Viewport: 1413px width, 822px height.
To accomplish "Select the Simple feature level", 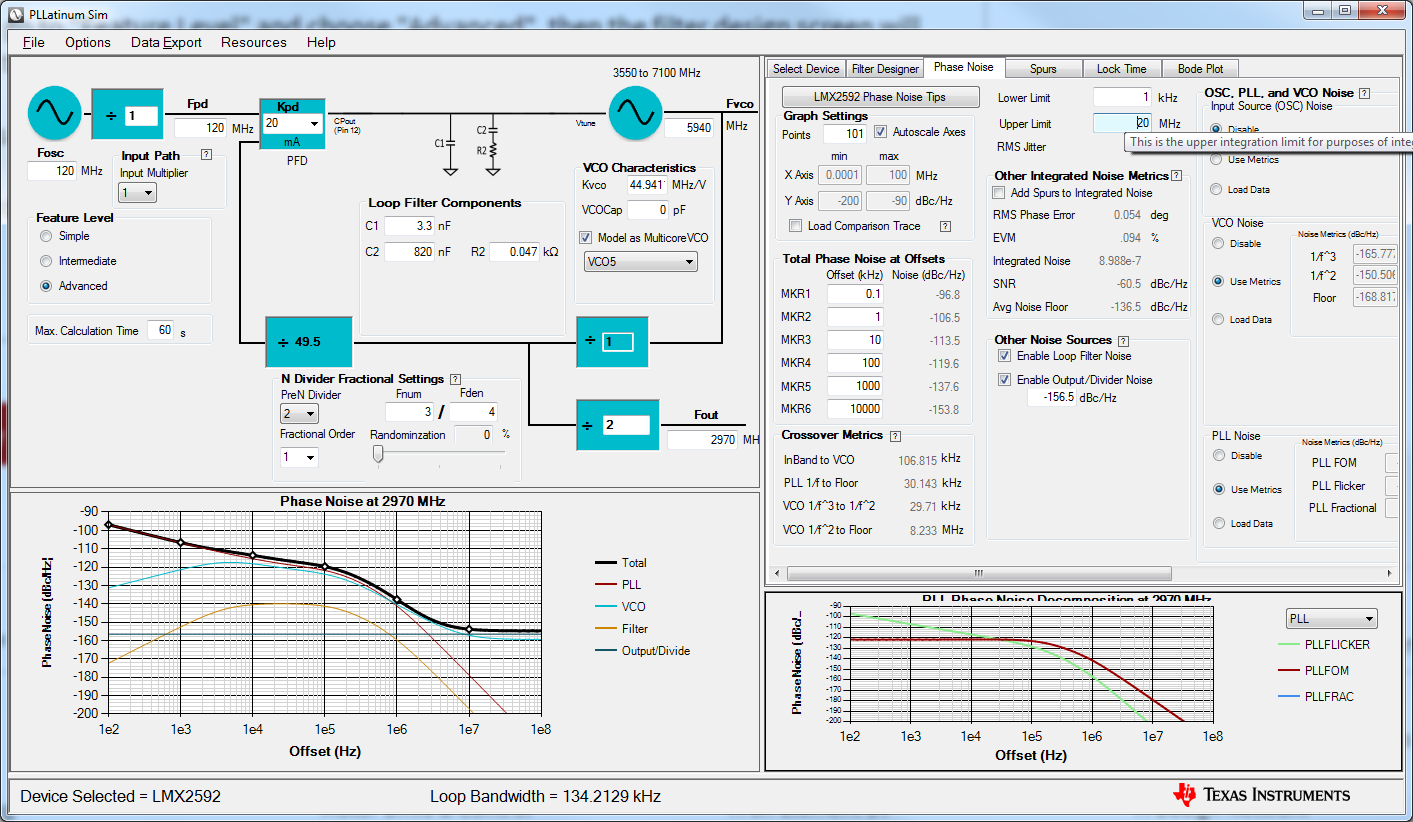I will [x=46, y=236].
